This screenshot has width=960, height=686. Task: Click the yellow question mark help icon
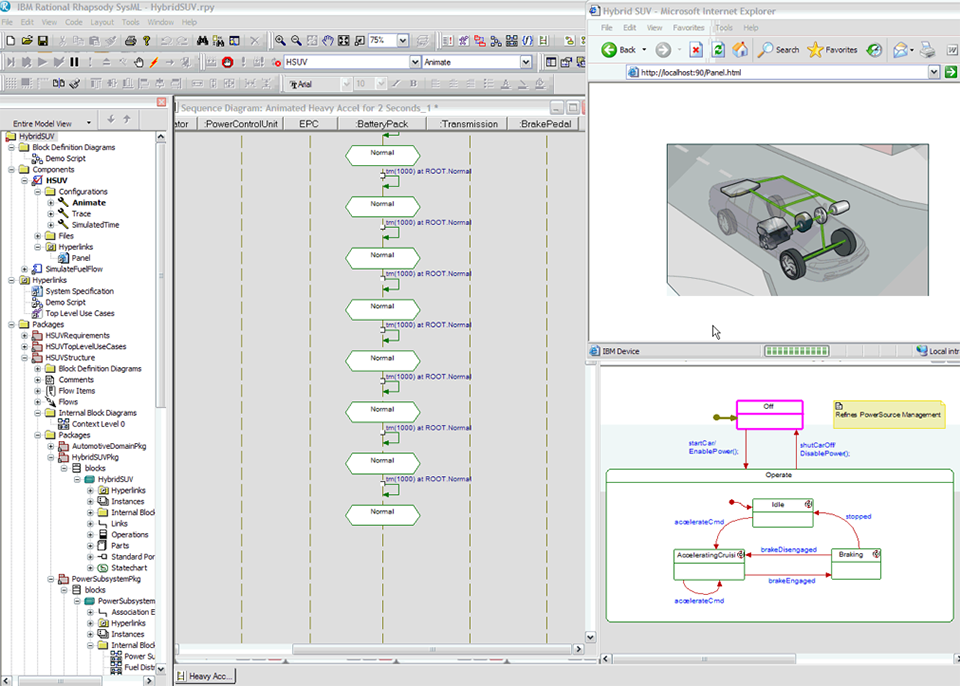[146, 40]
